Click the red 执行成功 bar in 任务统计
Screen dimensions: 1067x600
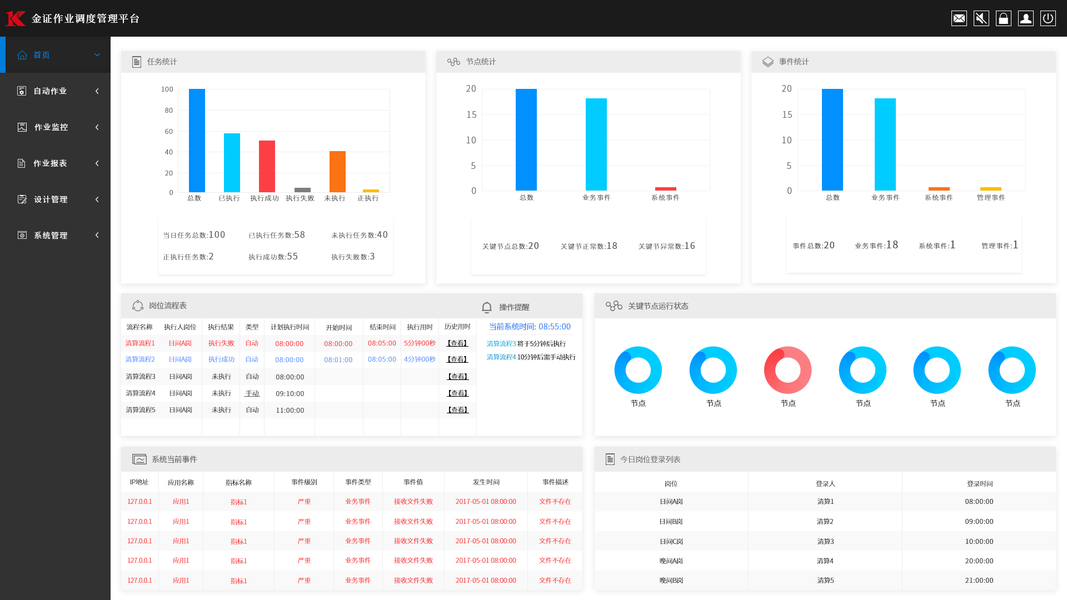tap(267, 166)
